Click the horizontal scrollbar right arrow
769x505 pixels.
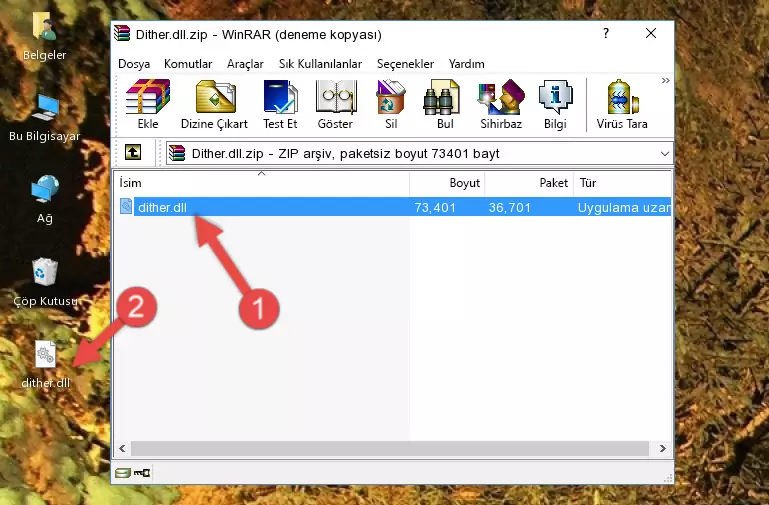pyautogui.click(x=663, y=448)
